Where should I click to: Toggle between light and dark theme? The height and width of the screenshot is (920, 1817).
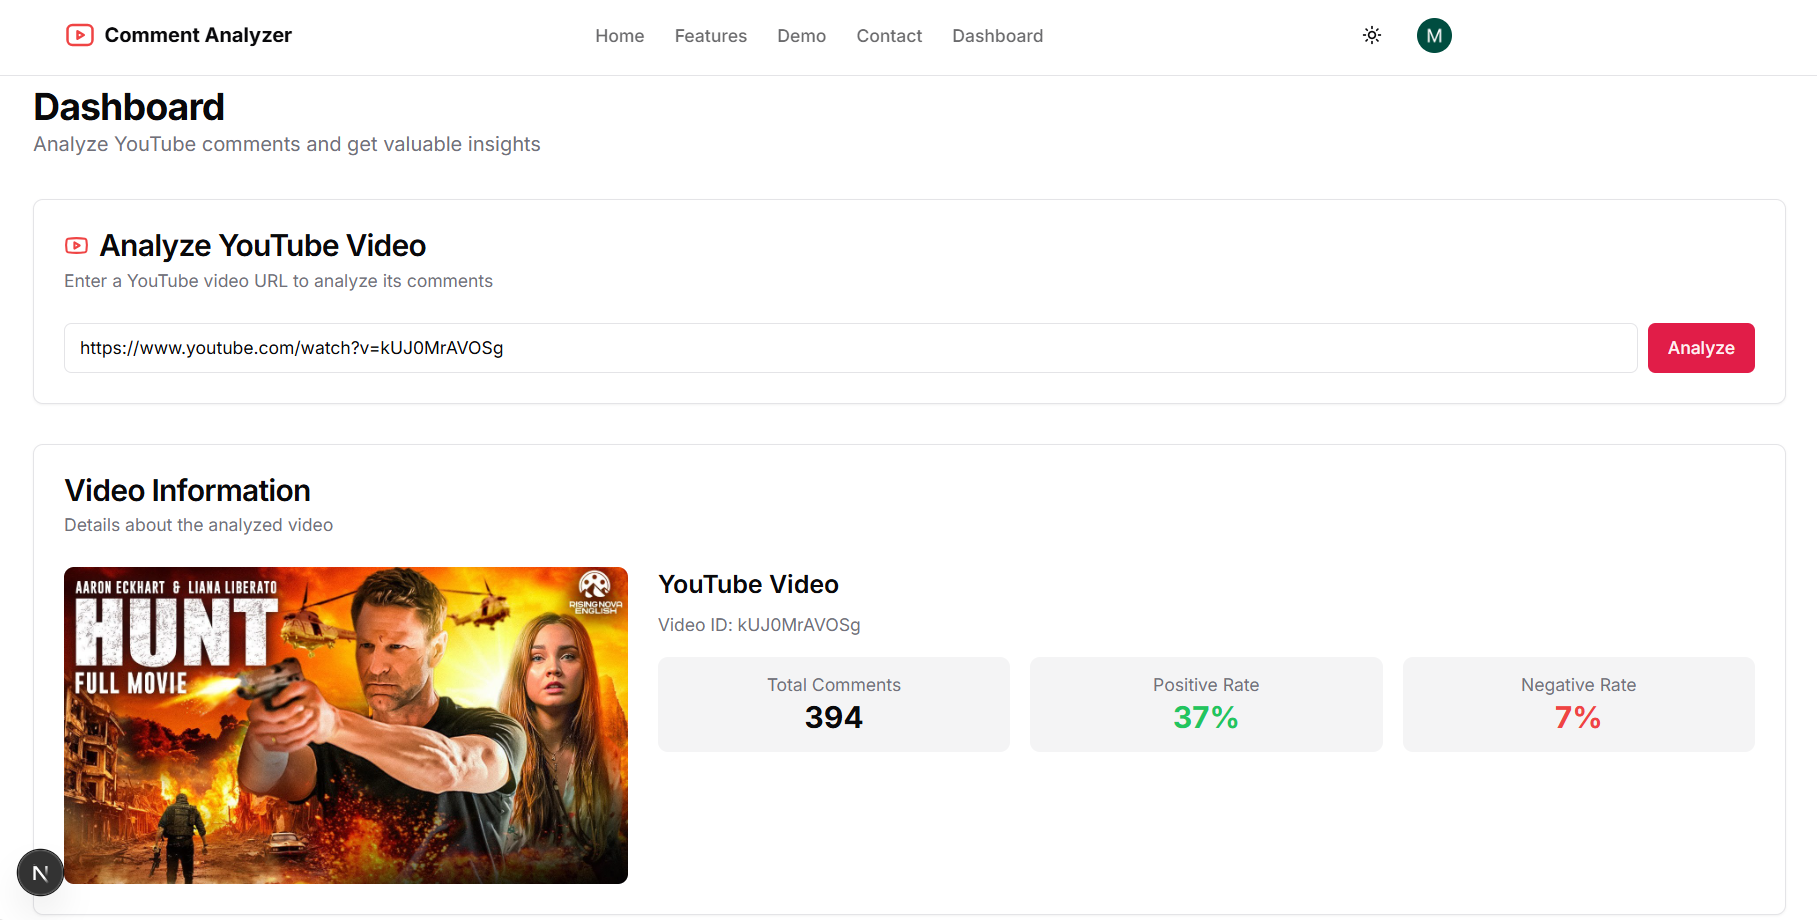[x=1371, y=35]
